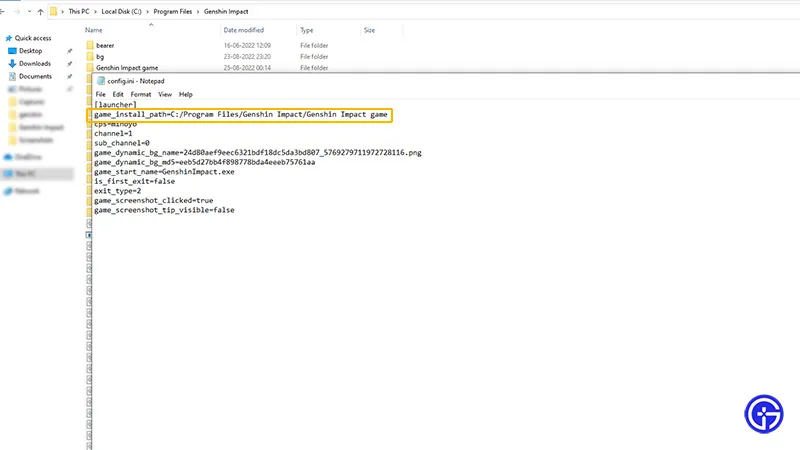Open the Notepad View menu
Viewport: 800px width, 450px height.
pos(165,94)
